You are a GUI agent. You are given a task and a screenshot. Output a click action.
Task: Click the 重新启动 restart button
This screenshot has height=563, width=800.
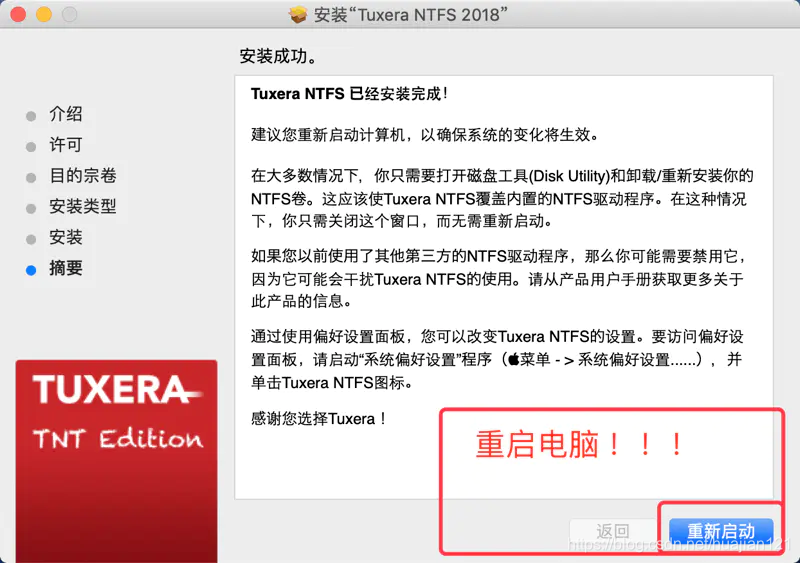pos(721,532)
